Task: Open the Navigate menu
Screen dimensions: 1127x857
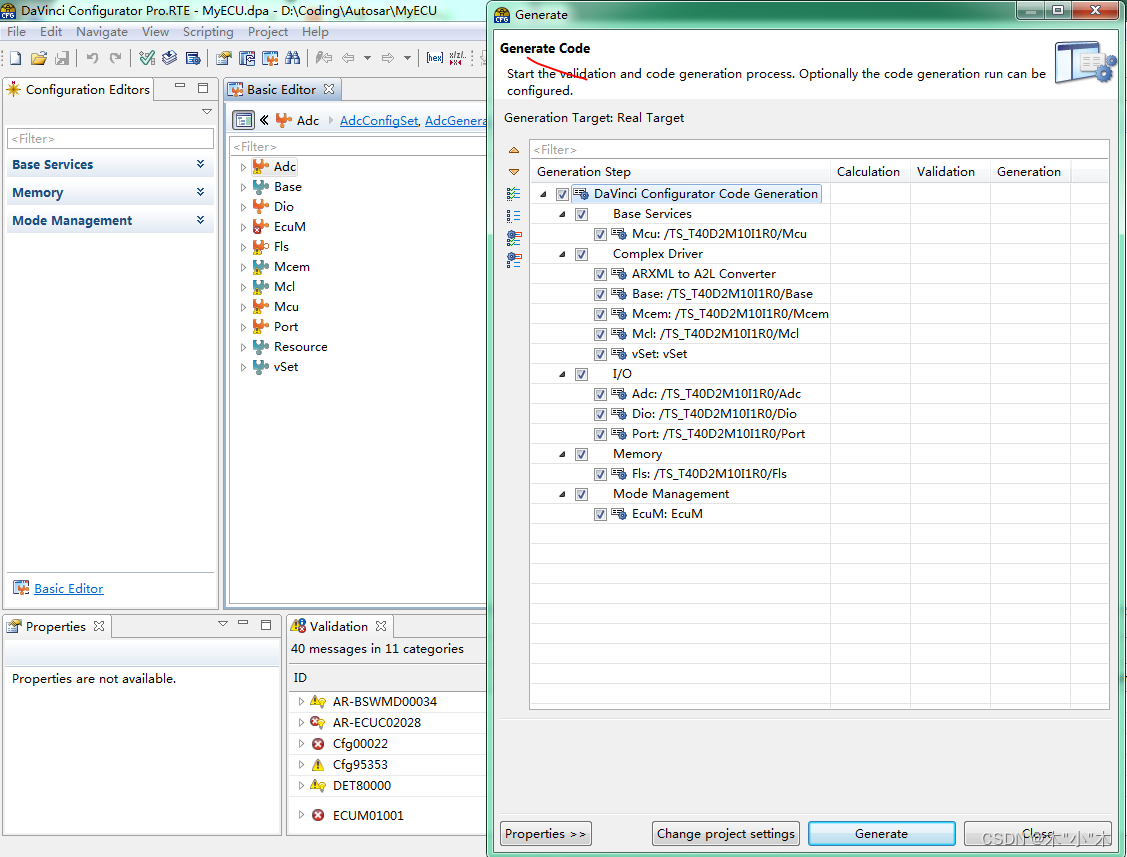Action: (x=101, y=32)
